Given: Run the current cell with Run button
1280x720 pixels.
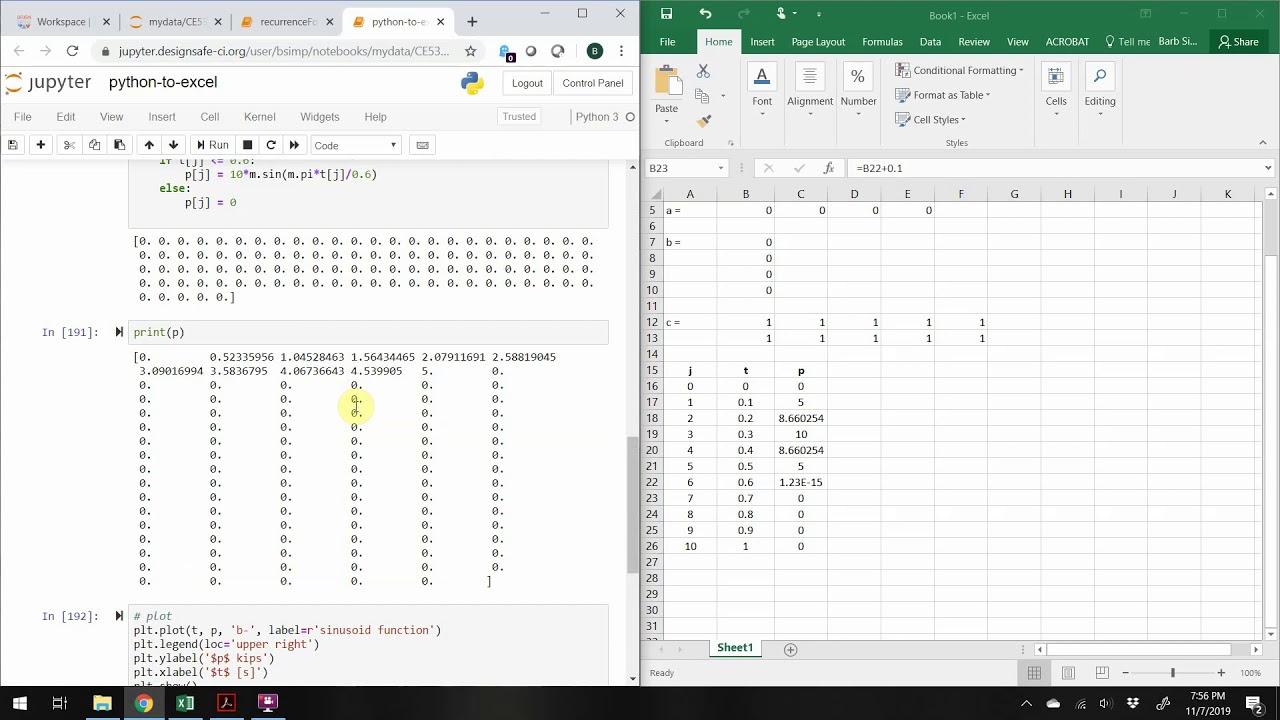Looking at the screenshot, I should [x=212, y=145].
